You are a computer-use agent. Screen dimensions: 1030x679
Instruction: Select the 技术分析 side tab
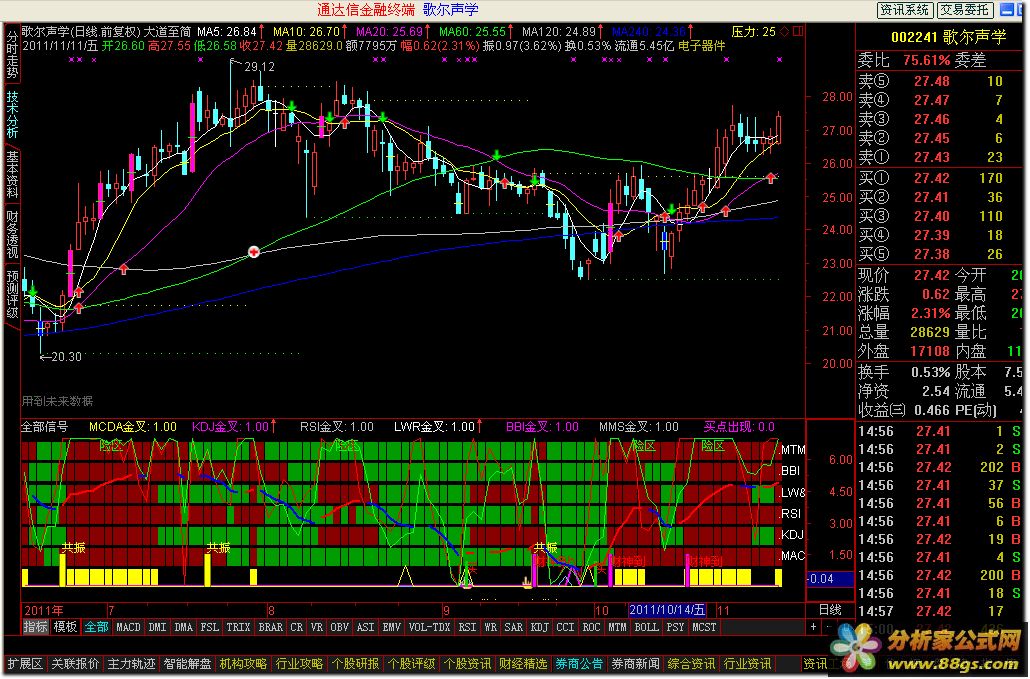click(x=12, y=114)
